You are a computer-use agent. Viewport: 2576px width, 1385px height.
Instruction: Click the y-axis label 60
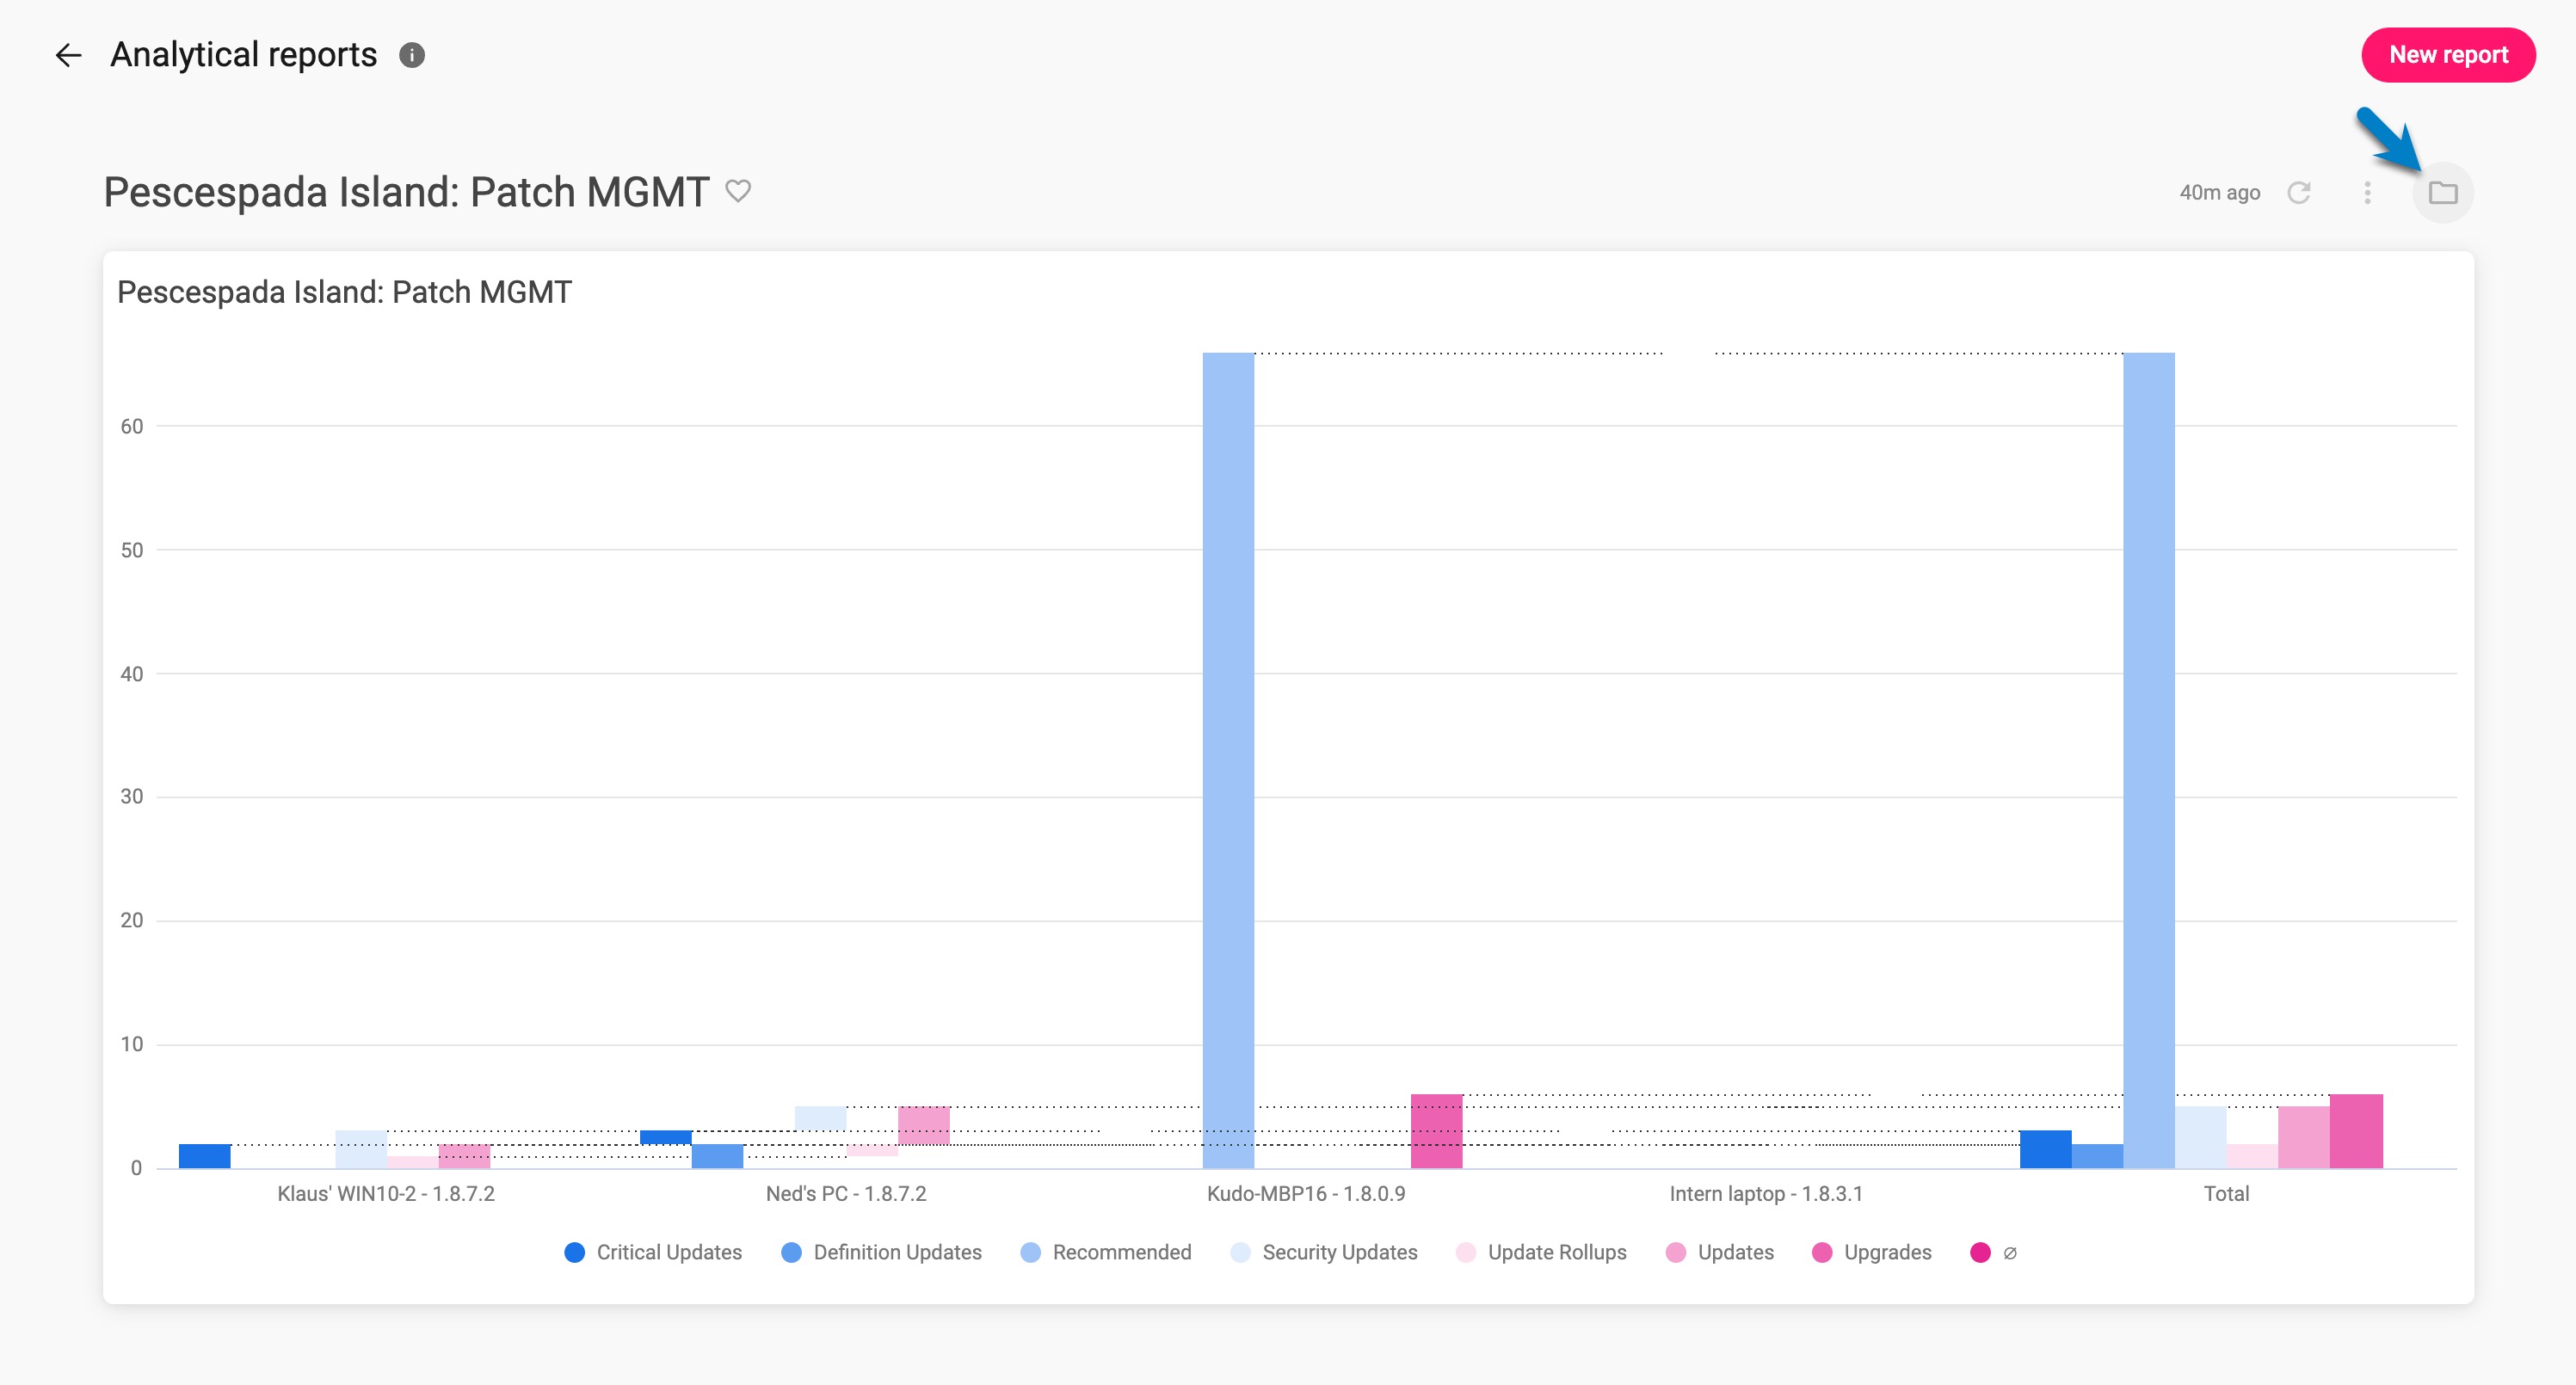[132, 426]
